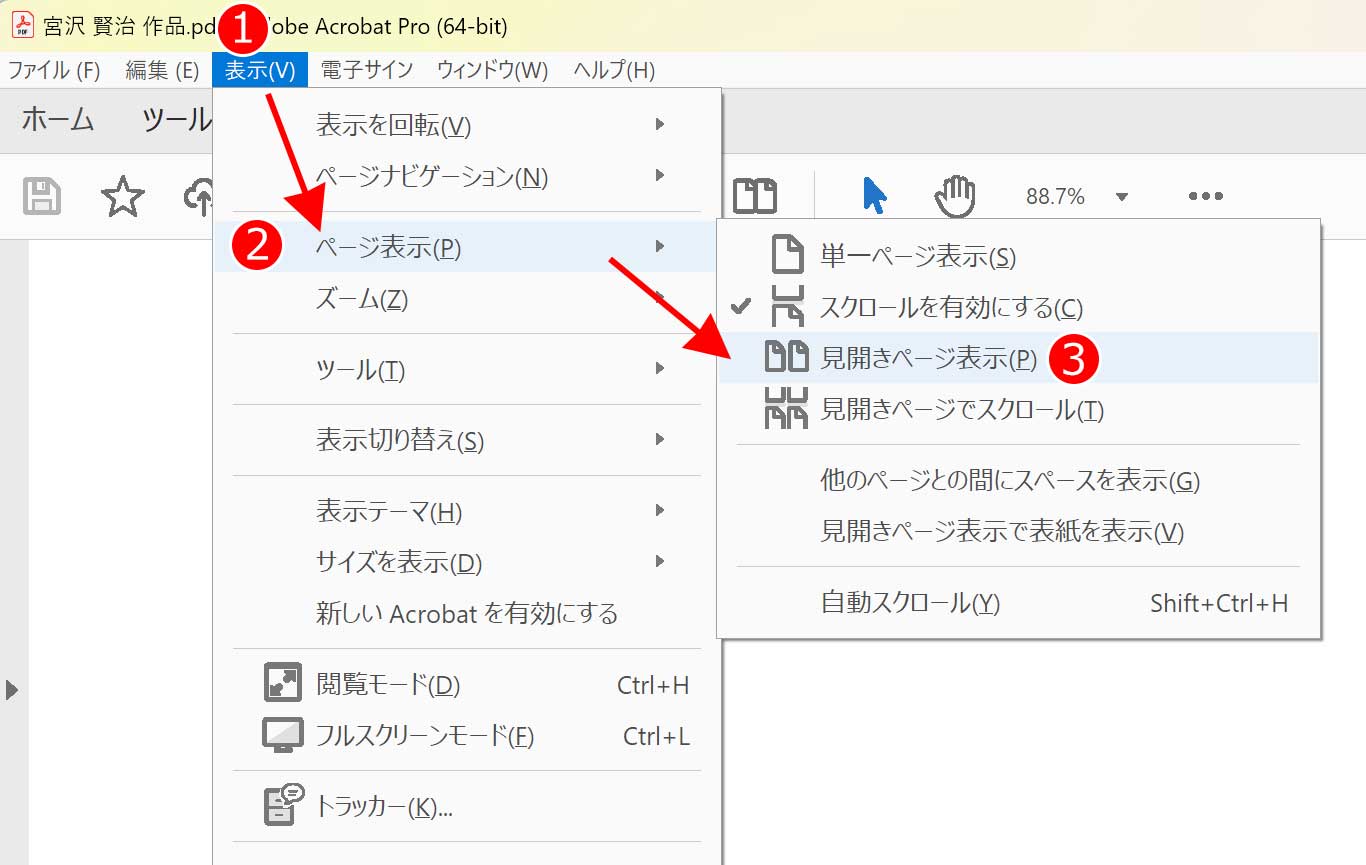The height and width of the screenshot is (865, 1366).
Task: Toggle 見開きページ表示で表紙を表示
Action: click(x=1019, y=531)
